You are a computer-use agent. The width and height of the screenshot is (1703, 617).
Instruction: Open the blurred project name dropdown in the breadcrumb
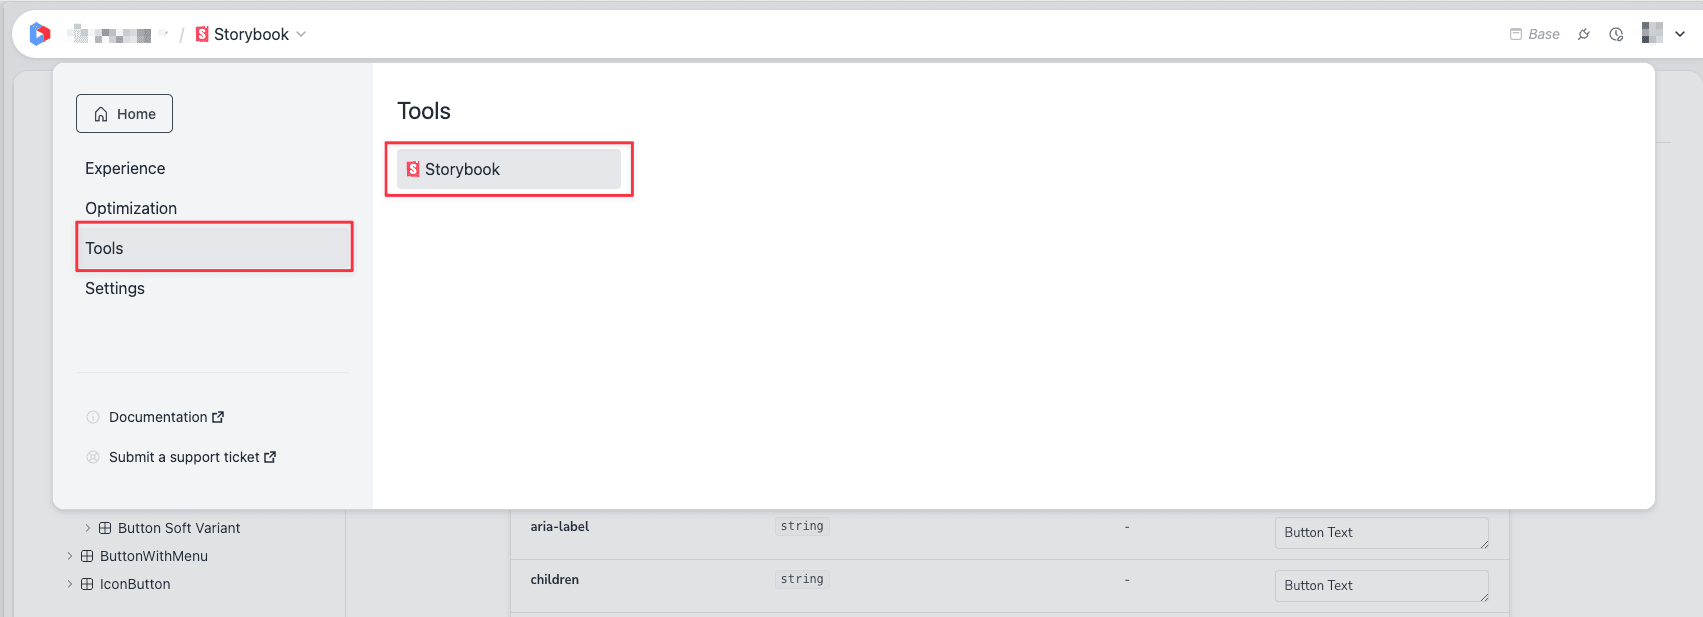click(117, 34)
